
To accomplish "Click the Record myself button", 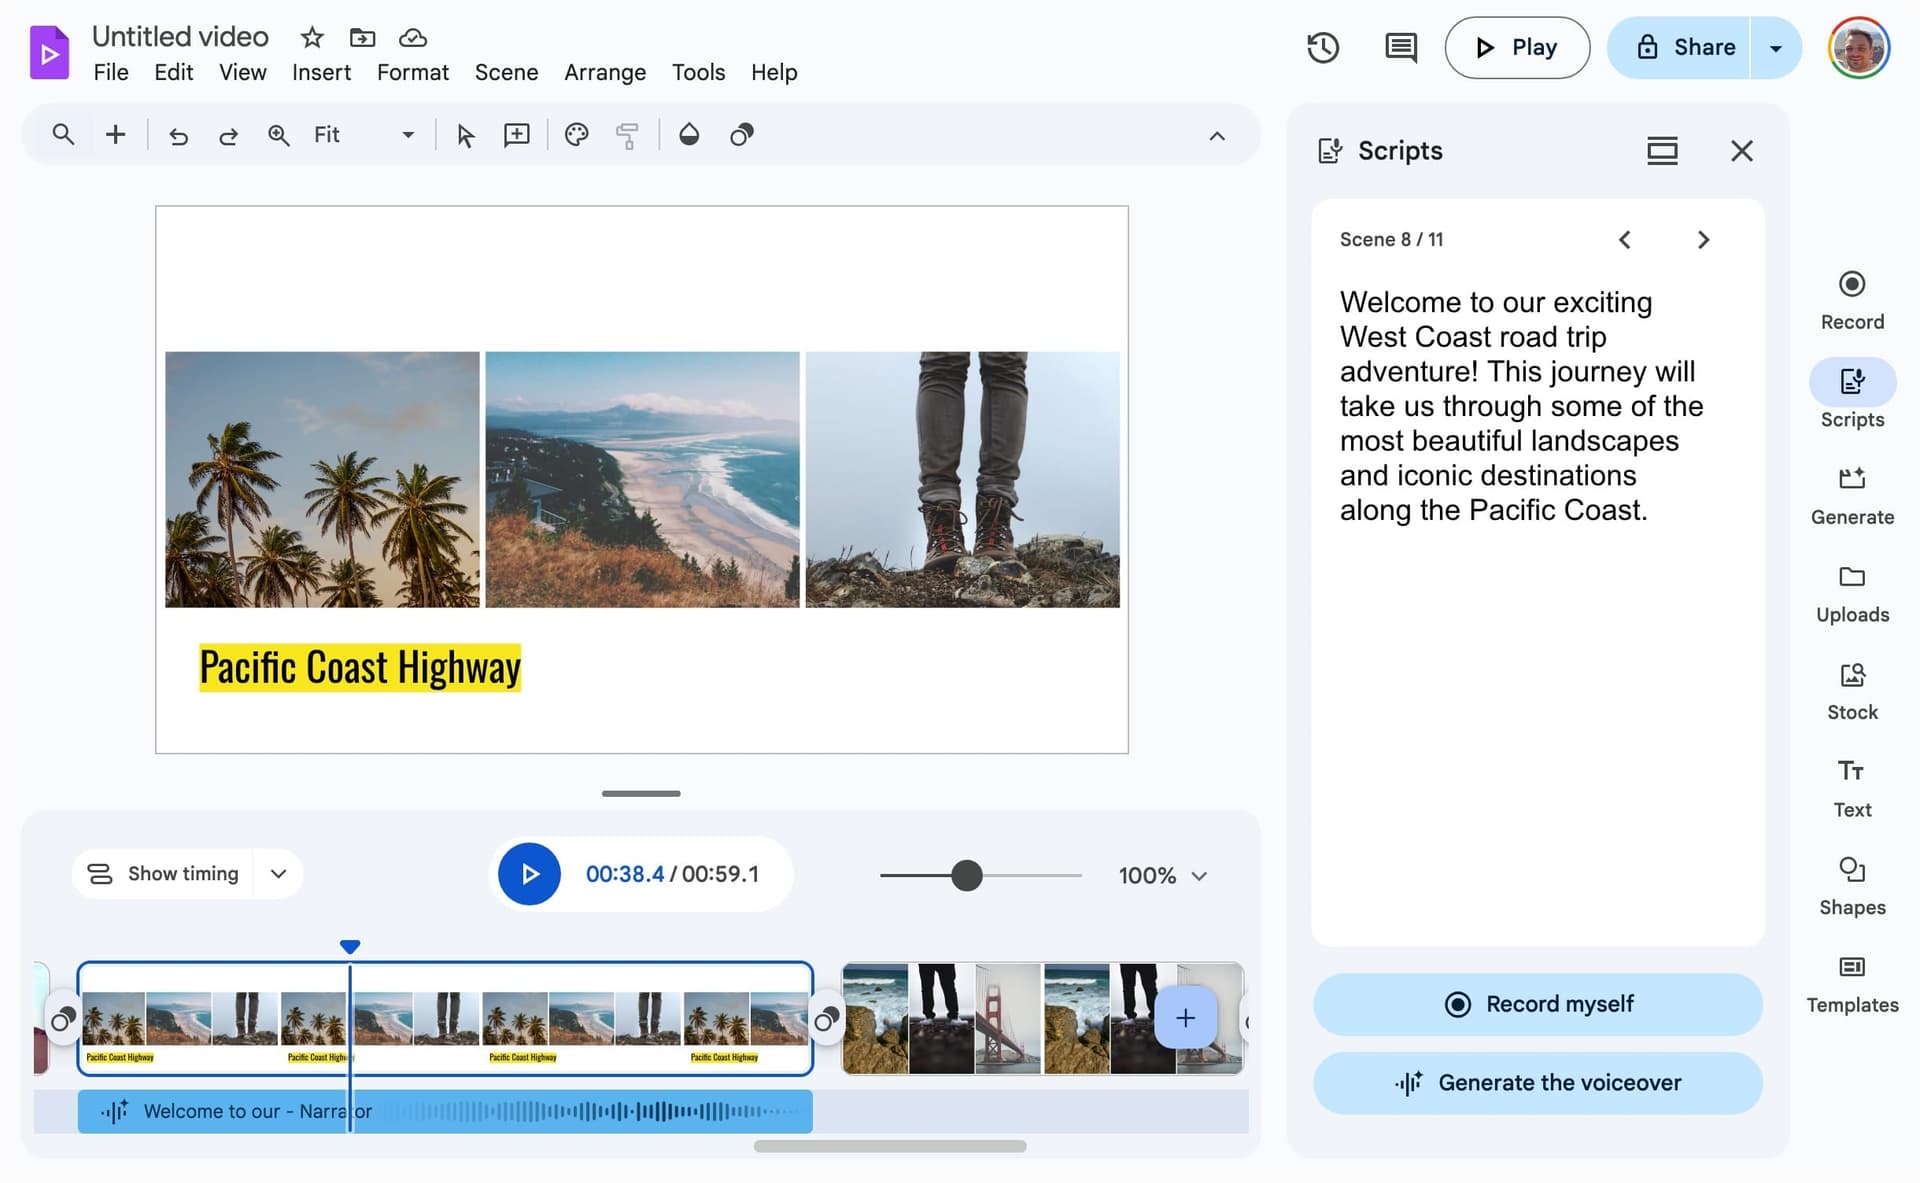I will point(1537,1004).
